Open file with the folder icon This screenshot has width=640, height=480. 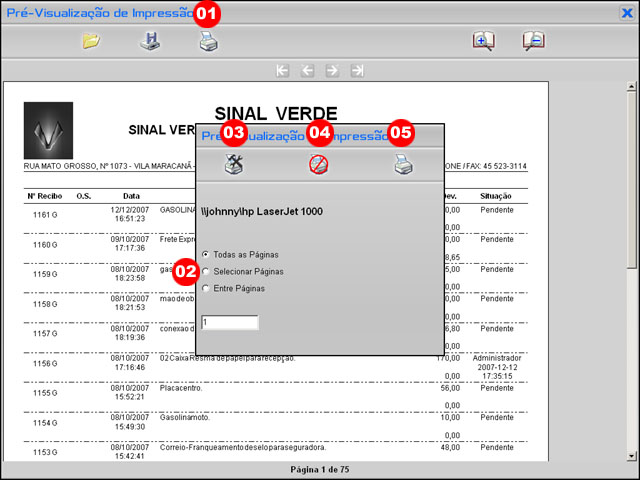pos(91,42)
